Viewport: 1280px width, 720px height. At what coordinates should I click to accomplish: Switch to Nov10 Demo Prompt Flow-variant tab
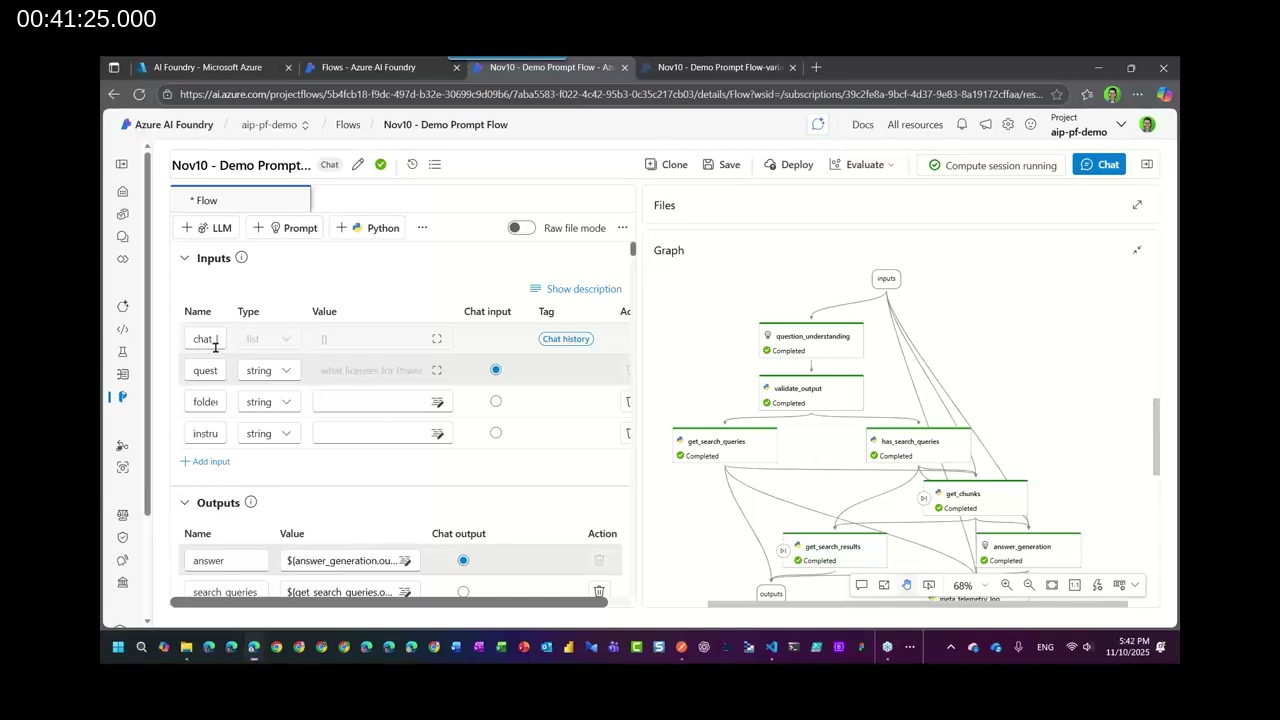pos(720,67)
